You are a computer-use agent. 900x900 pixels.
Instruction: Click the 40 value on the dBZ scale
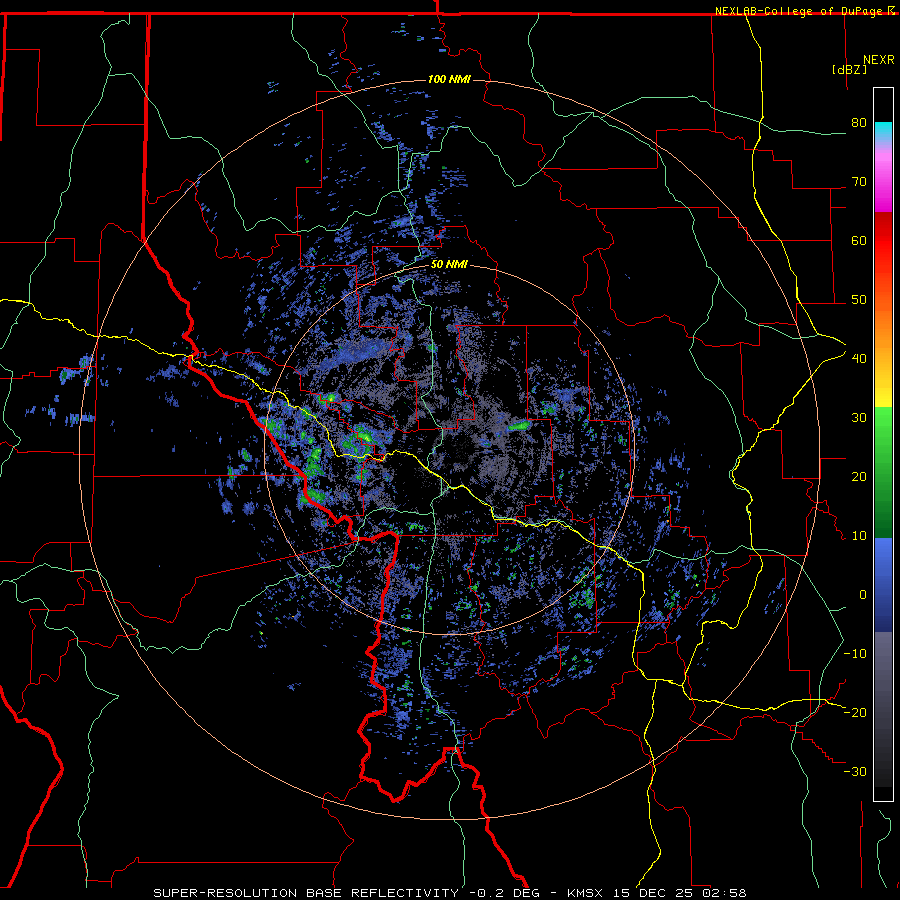click(x=859, y=358)
